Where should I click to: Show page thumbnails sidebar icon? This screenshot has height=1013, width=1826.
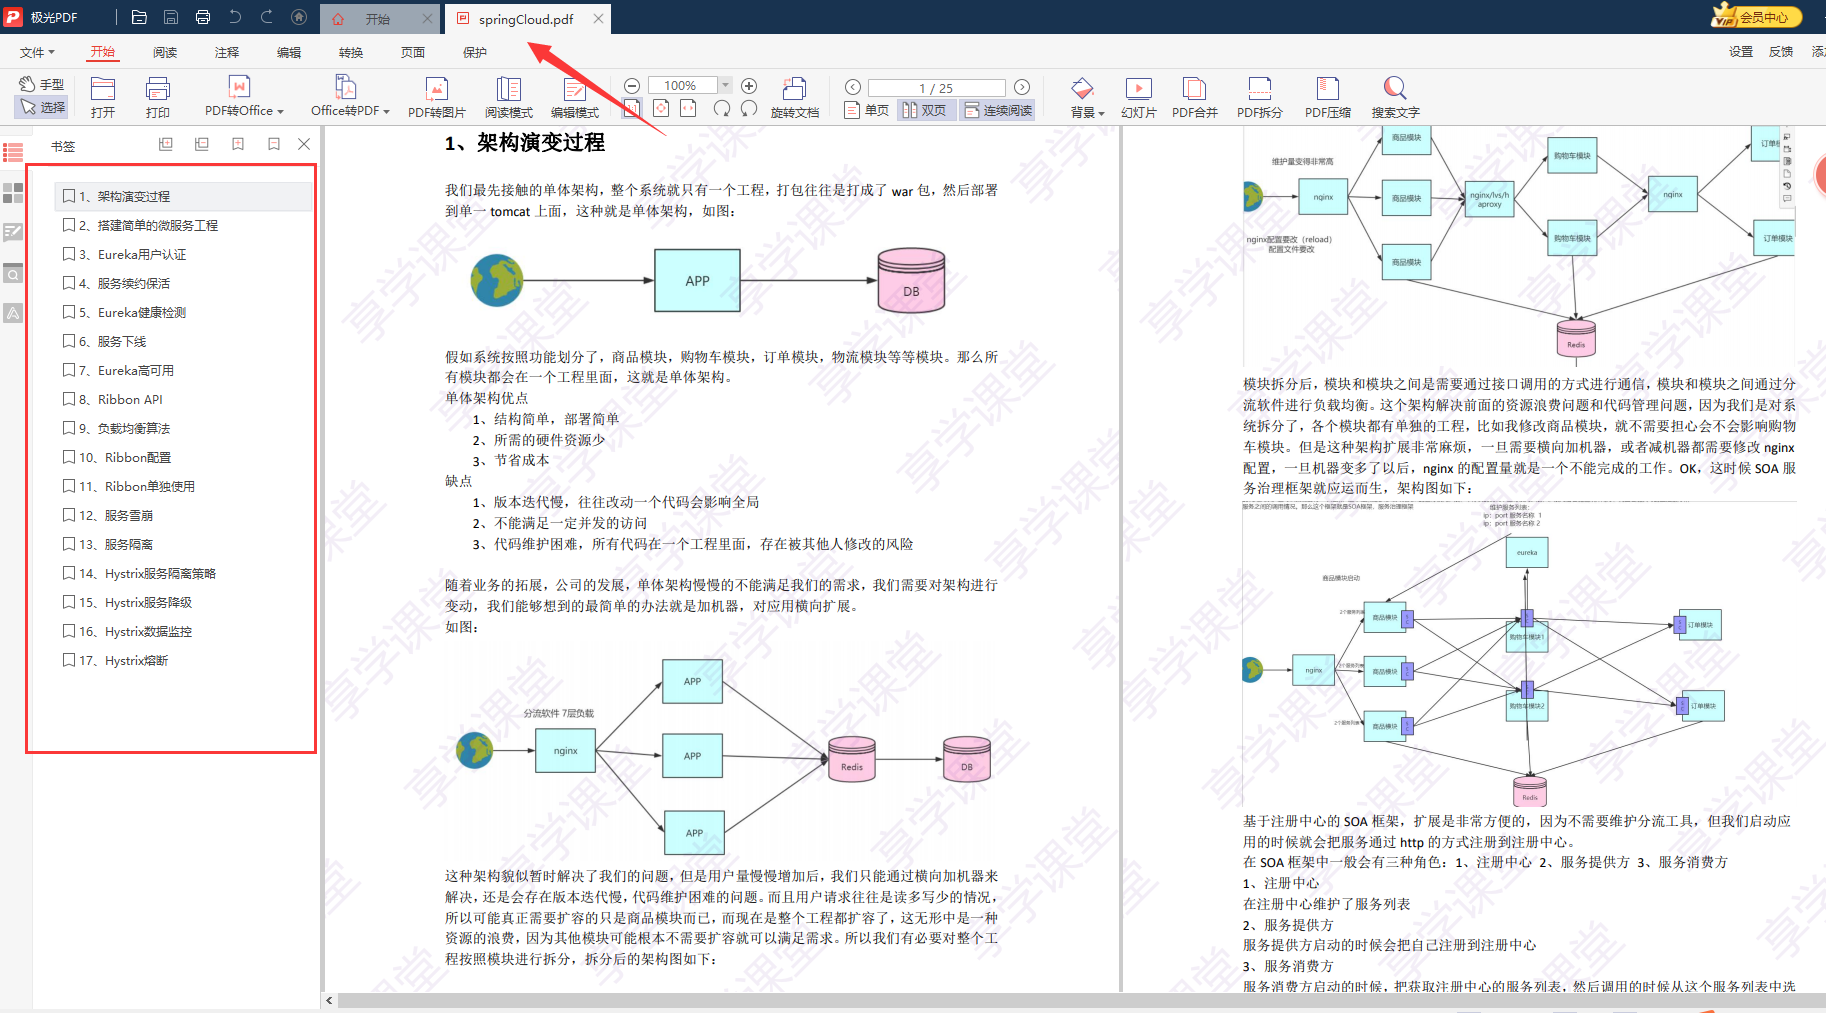13,193
